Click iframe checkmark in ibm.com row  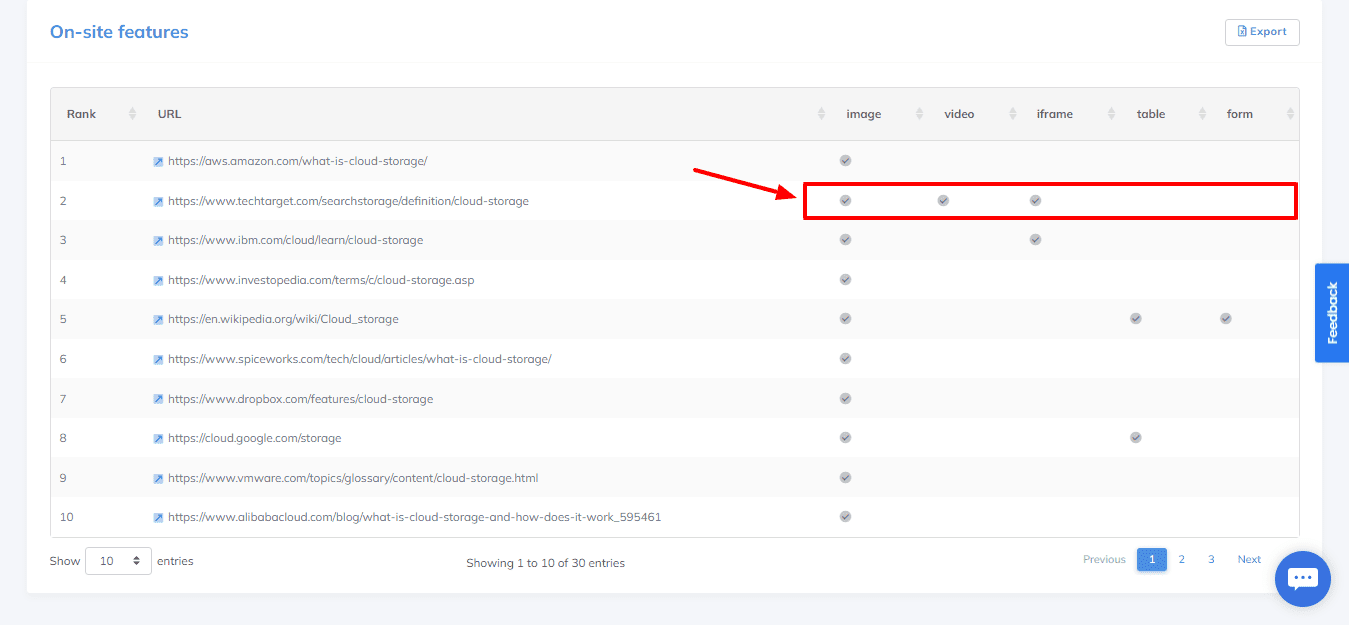coord(1035,239)
